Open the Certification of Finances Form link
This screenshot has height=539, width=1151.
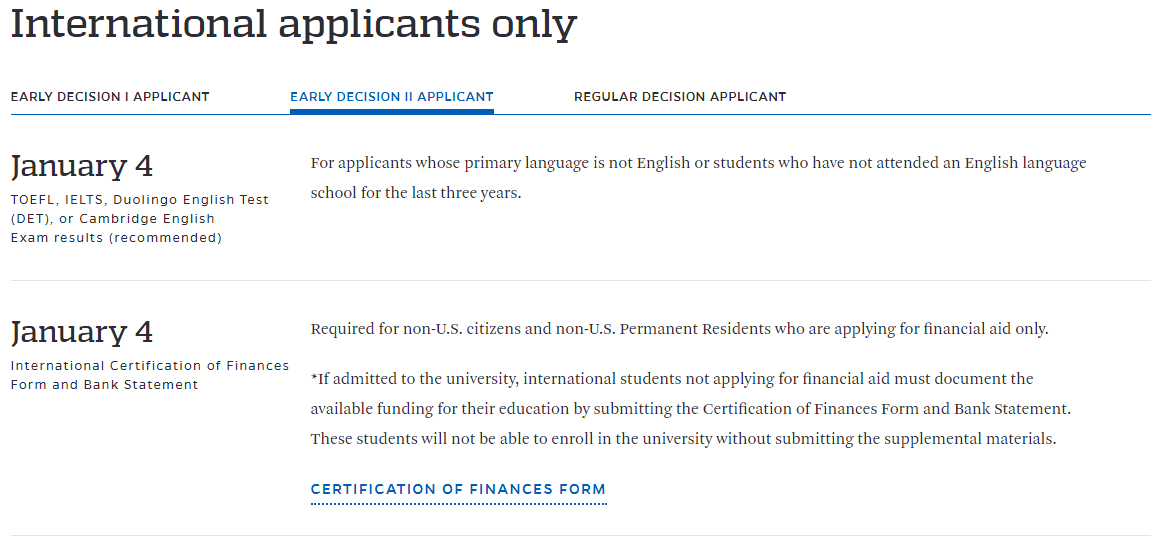point(458,490)
